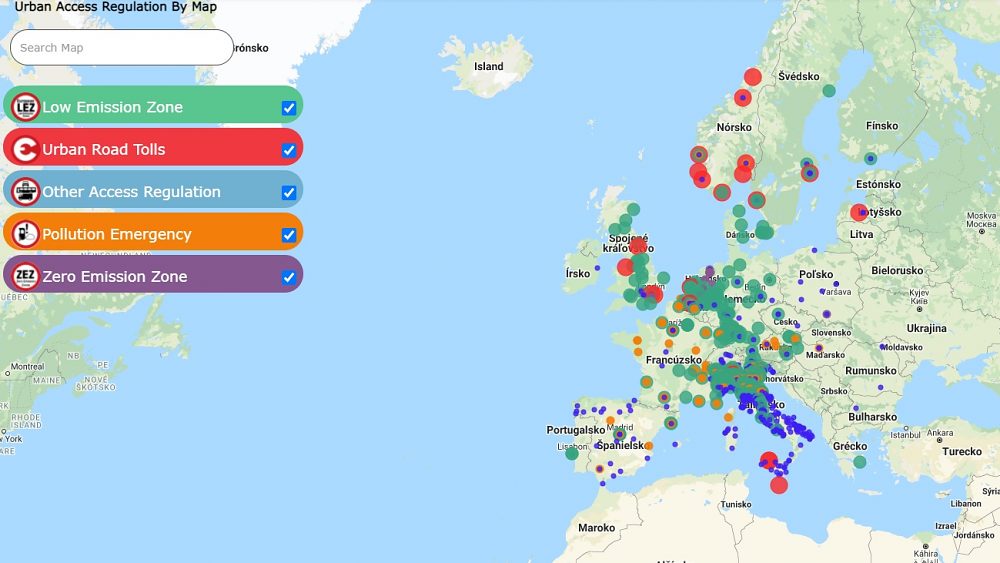Image resolution: width=1000 pixels, height=563 pixels.
Task: Select the red toll marker near Lotyšsko
Action: (859, 212)
